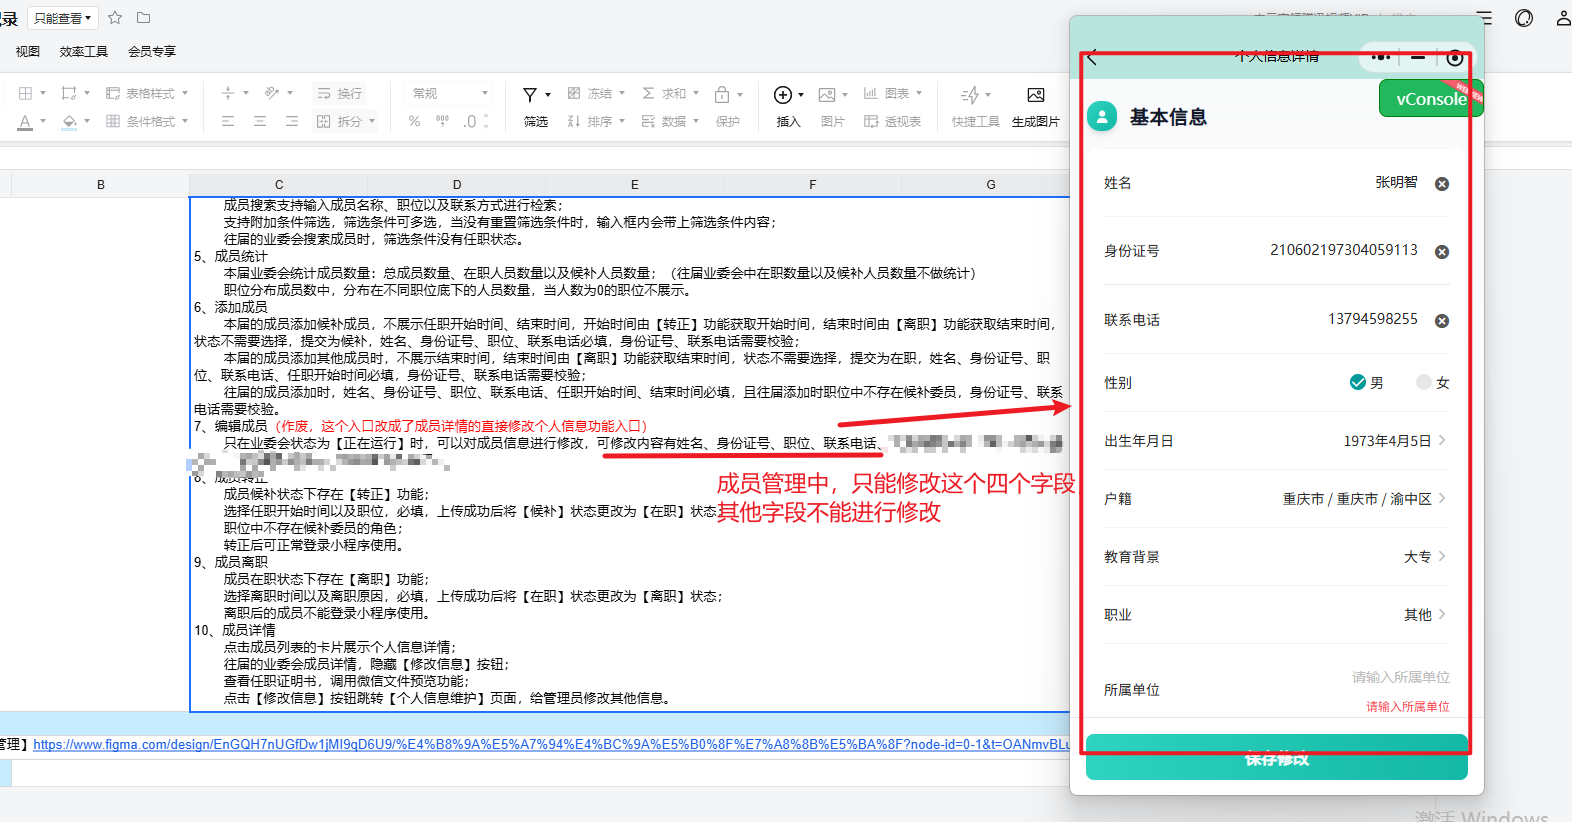This screenshot has height=822, width=1572.
Task: Open the 只能查看 permission dropdown
Action: [x=62, y=18]
